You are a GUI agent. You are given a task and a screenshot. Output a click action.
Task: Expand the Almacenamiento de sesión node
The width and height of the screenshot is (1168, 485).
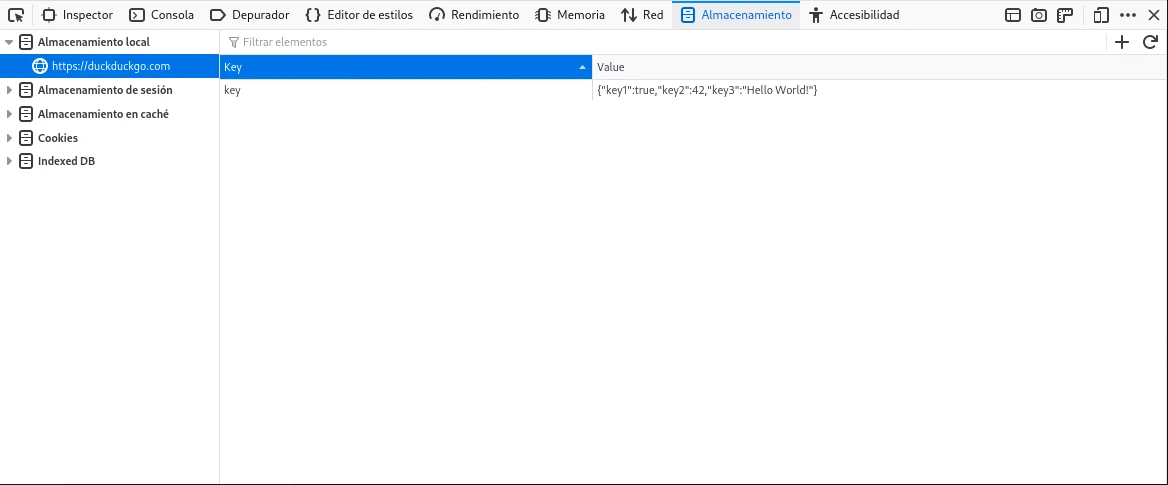10,90
